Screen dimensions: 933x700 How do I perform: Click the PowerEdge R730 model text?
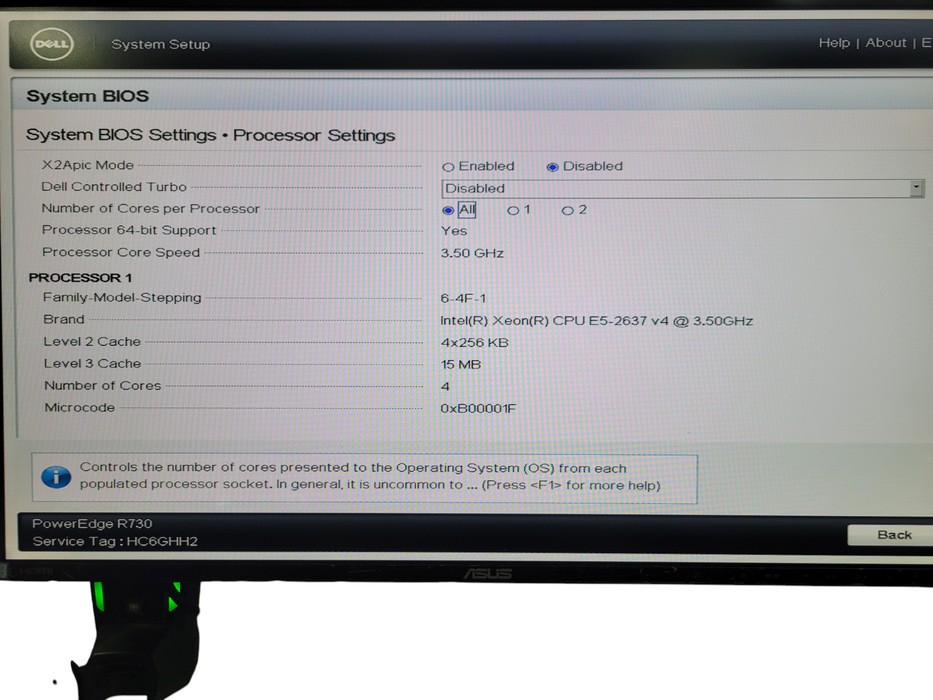point(92,523)
